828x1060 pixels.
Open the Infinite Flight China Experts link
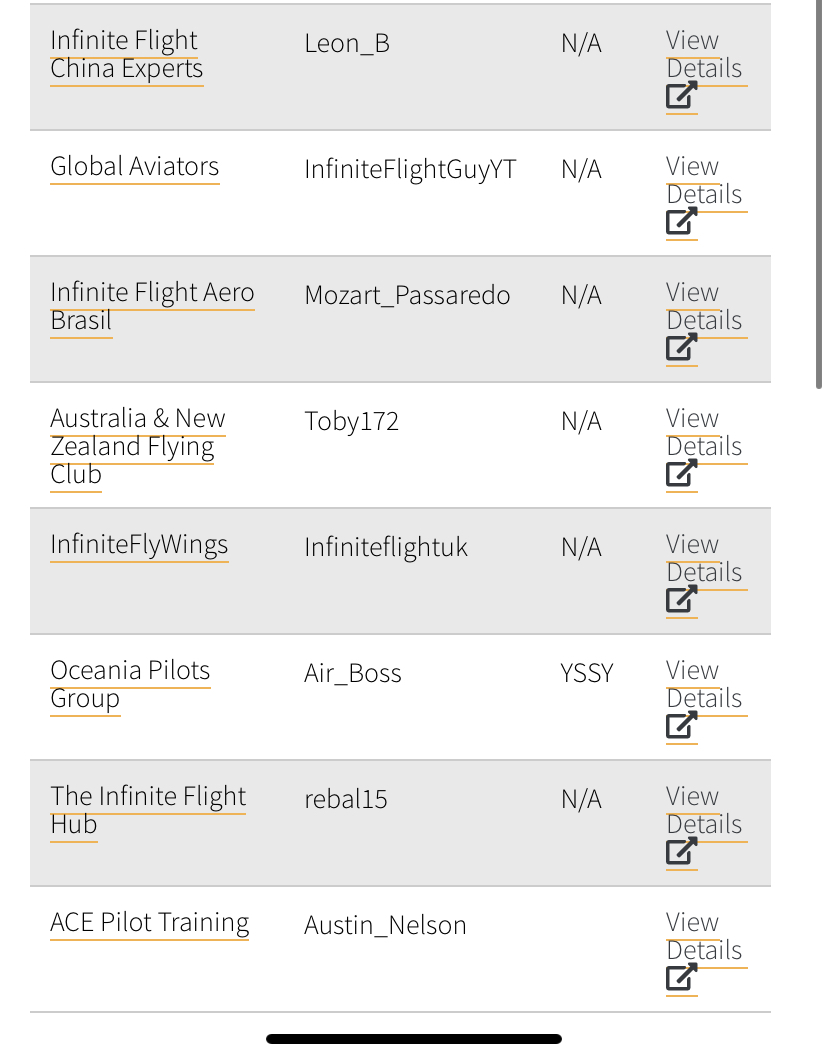(x=125, y=55)
